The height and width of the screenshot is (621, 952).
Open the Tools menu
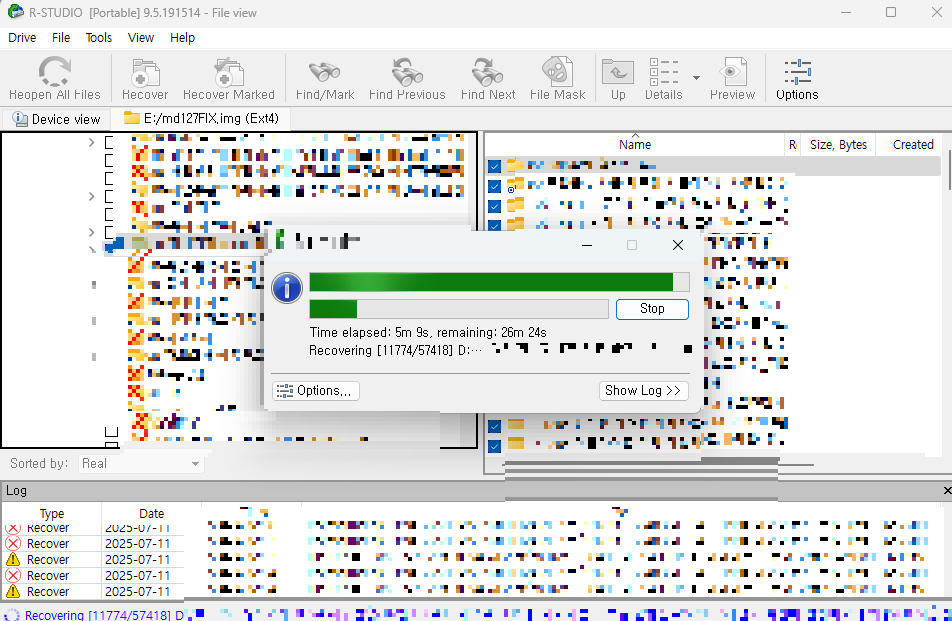[98, 38]
